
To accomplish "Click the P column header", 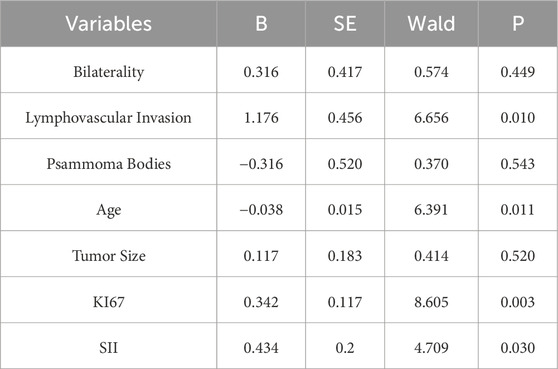I will [518, 23].
